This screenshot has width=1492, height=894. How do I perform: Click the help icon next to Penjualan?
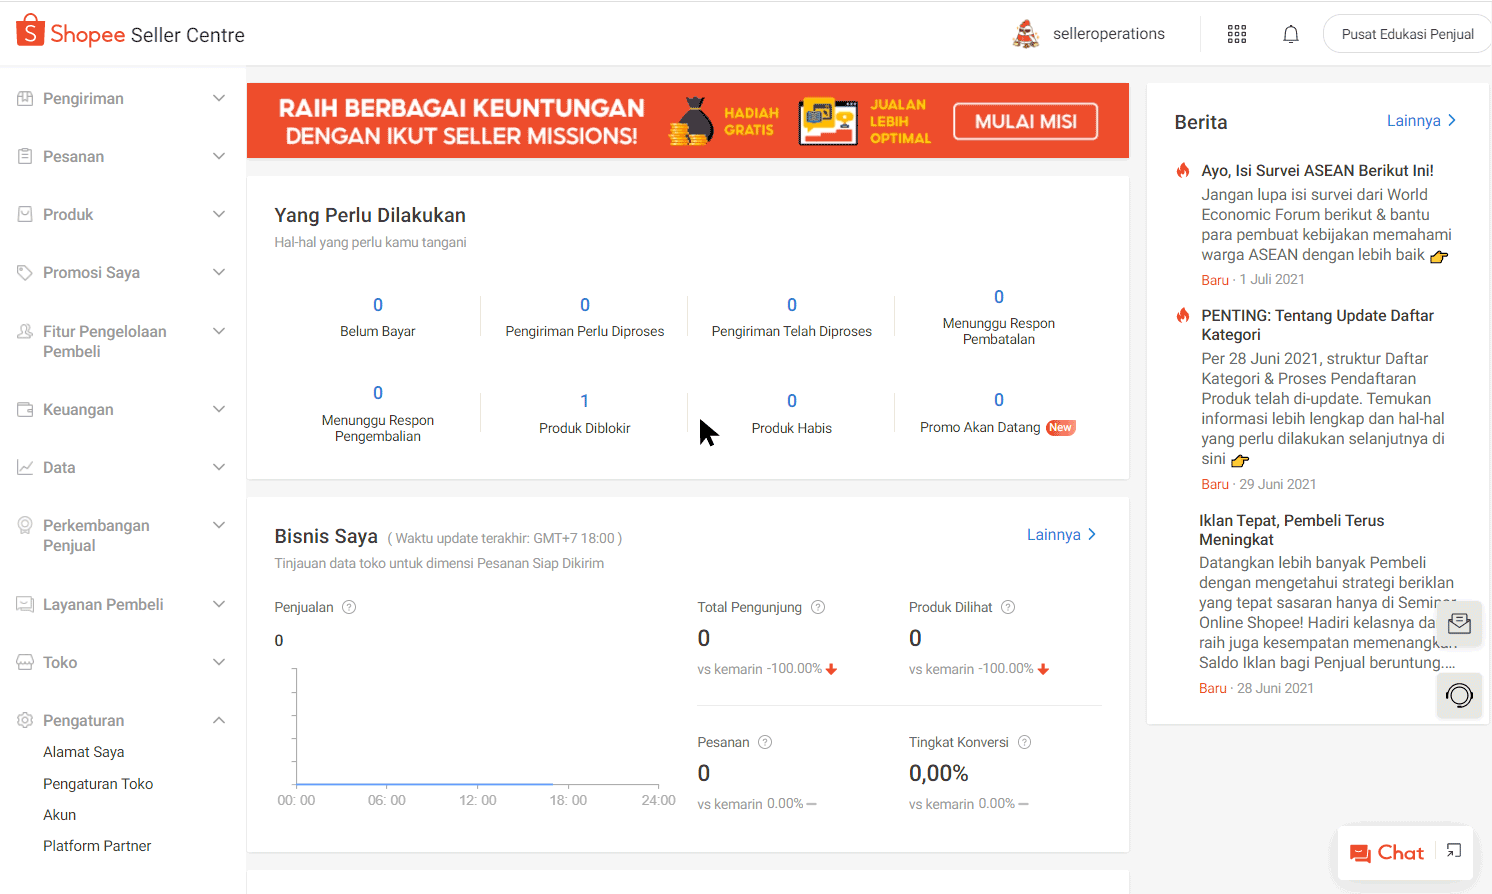(348, 606)
